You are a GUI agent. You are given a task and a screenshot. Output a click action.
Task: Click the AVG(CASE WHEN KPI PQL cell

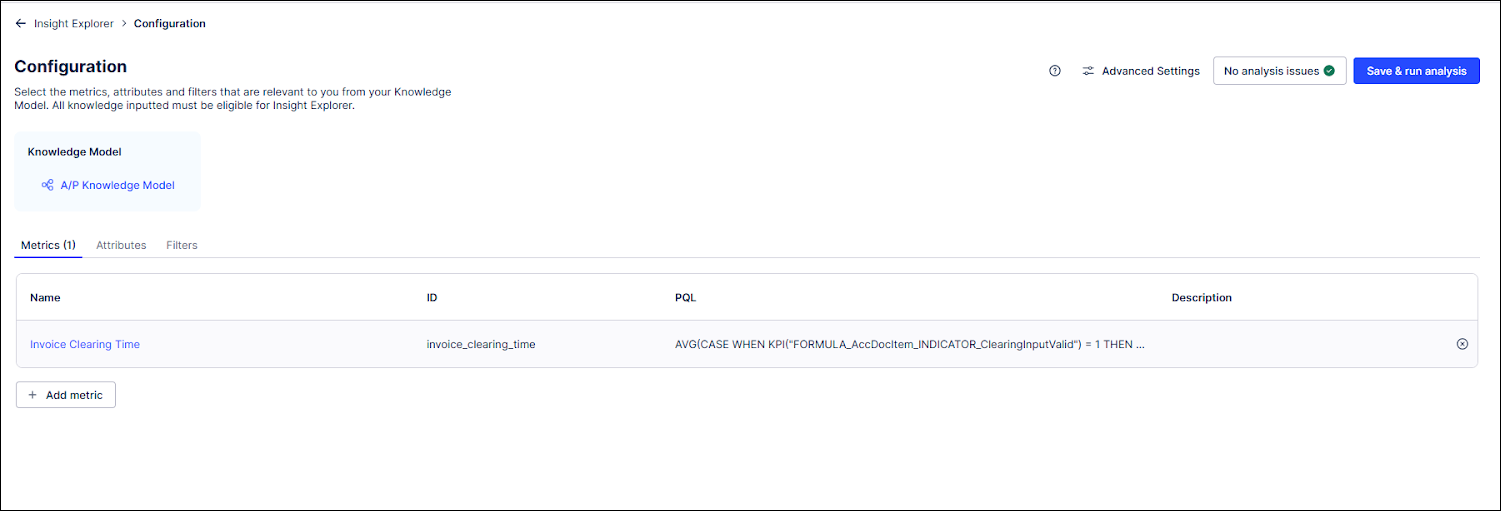tap(910, 344)
